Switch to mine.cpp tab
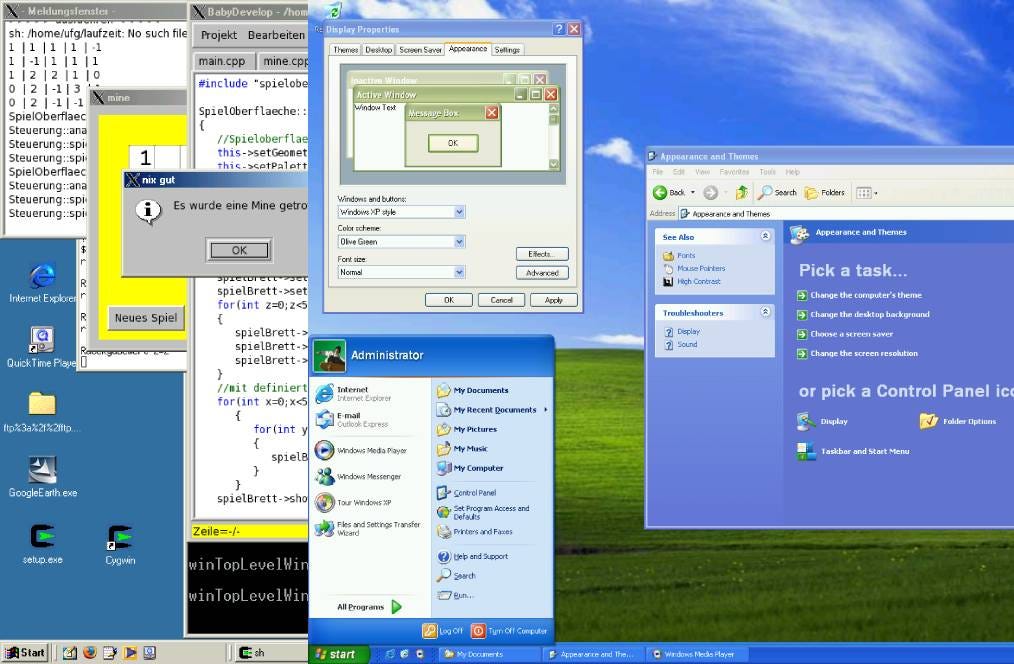The image size is (1014, 664). [x=284, y=61]
